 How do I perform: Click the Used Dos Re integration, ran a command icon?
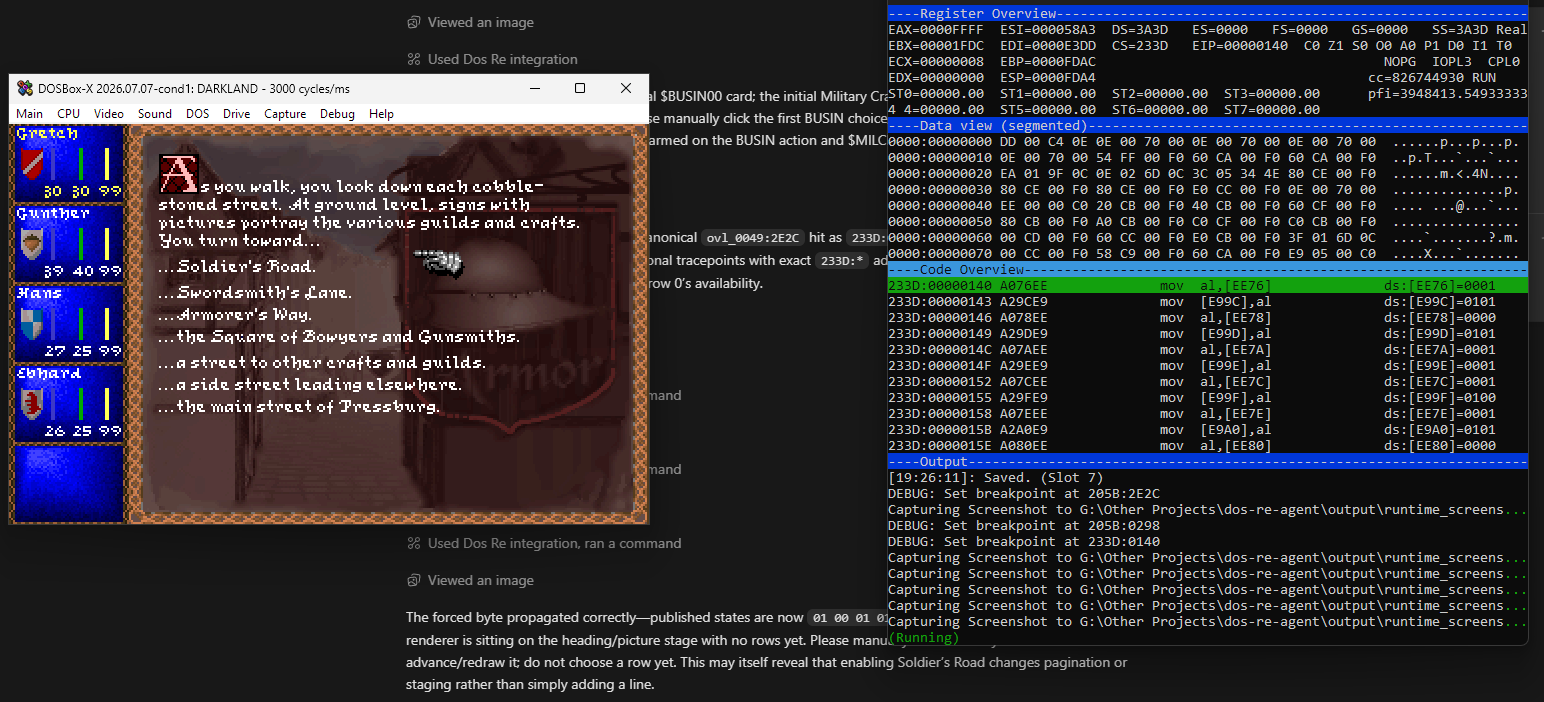414,543
